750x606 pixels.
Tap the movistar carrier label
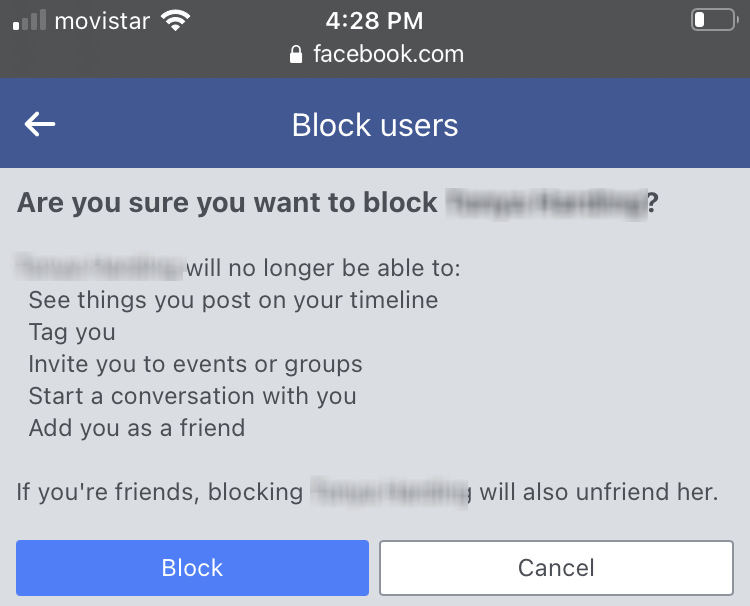pyautogui.click(x=101, y=20)
